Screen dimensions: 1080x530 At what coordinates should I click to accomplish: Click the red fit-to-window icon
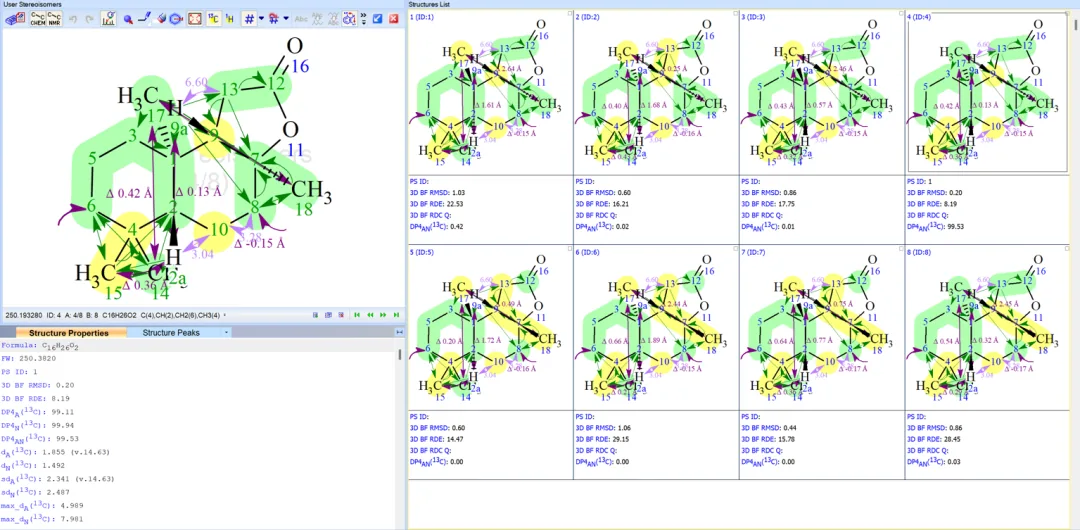(x=195, y=19)
